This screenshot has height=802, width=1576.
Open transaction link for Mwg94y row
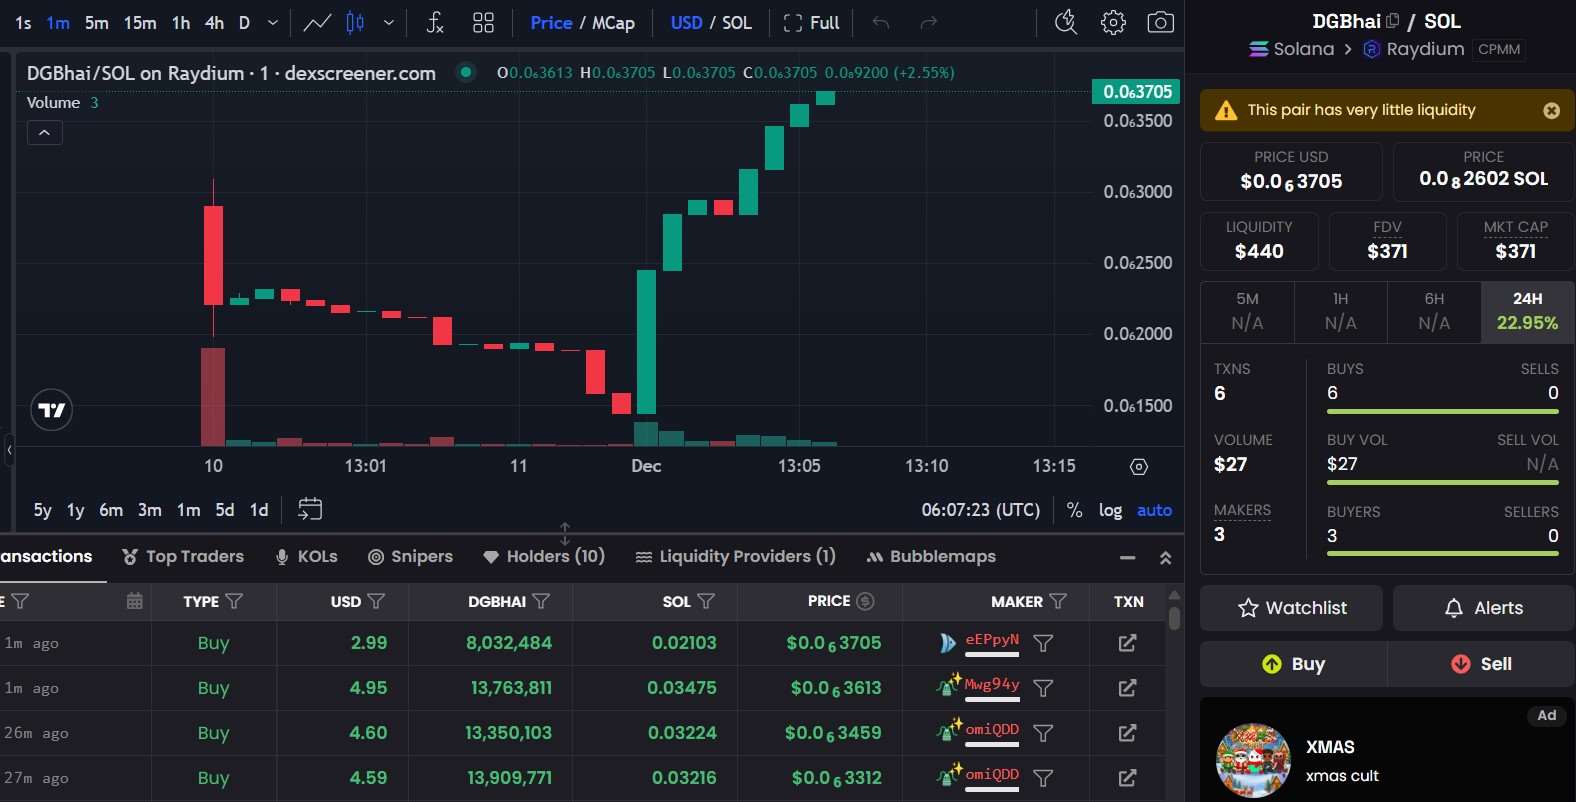click(x=1127, y=688)
